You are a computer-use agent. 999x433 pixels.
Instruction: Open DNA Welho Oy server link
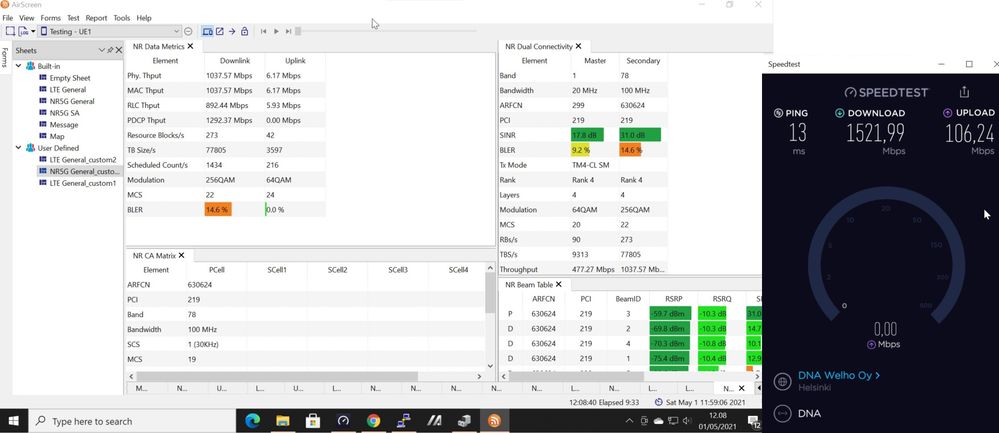(838, 376)
